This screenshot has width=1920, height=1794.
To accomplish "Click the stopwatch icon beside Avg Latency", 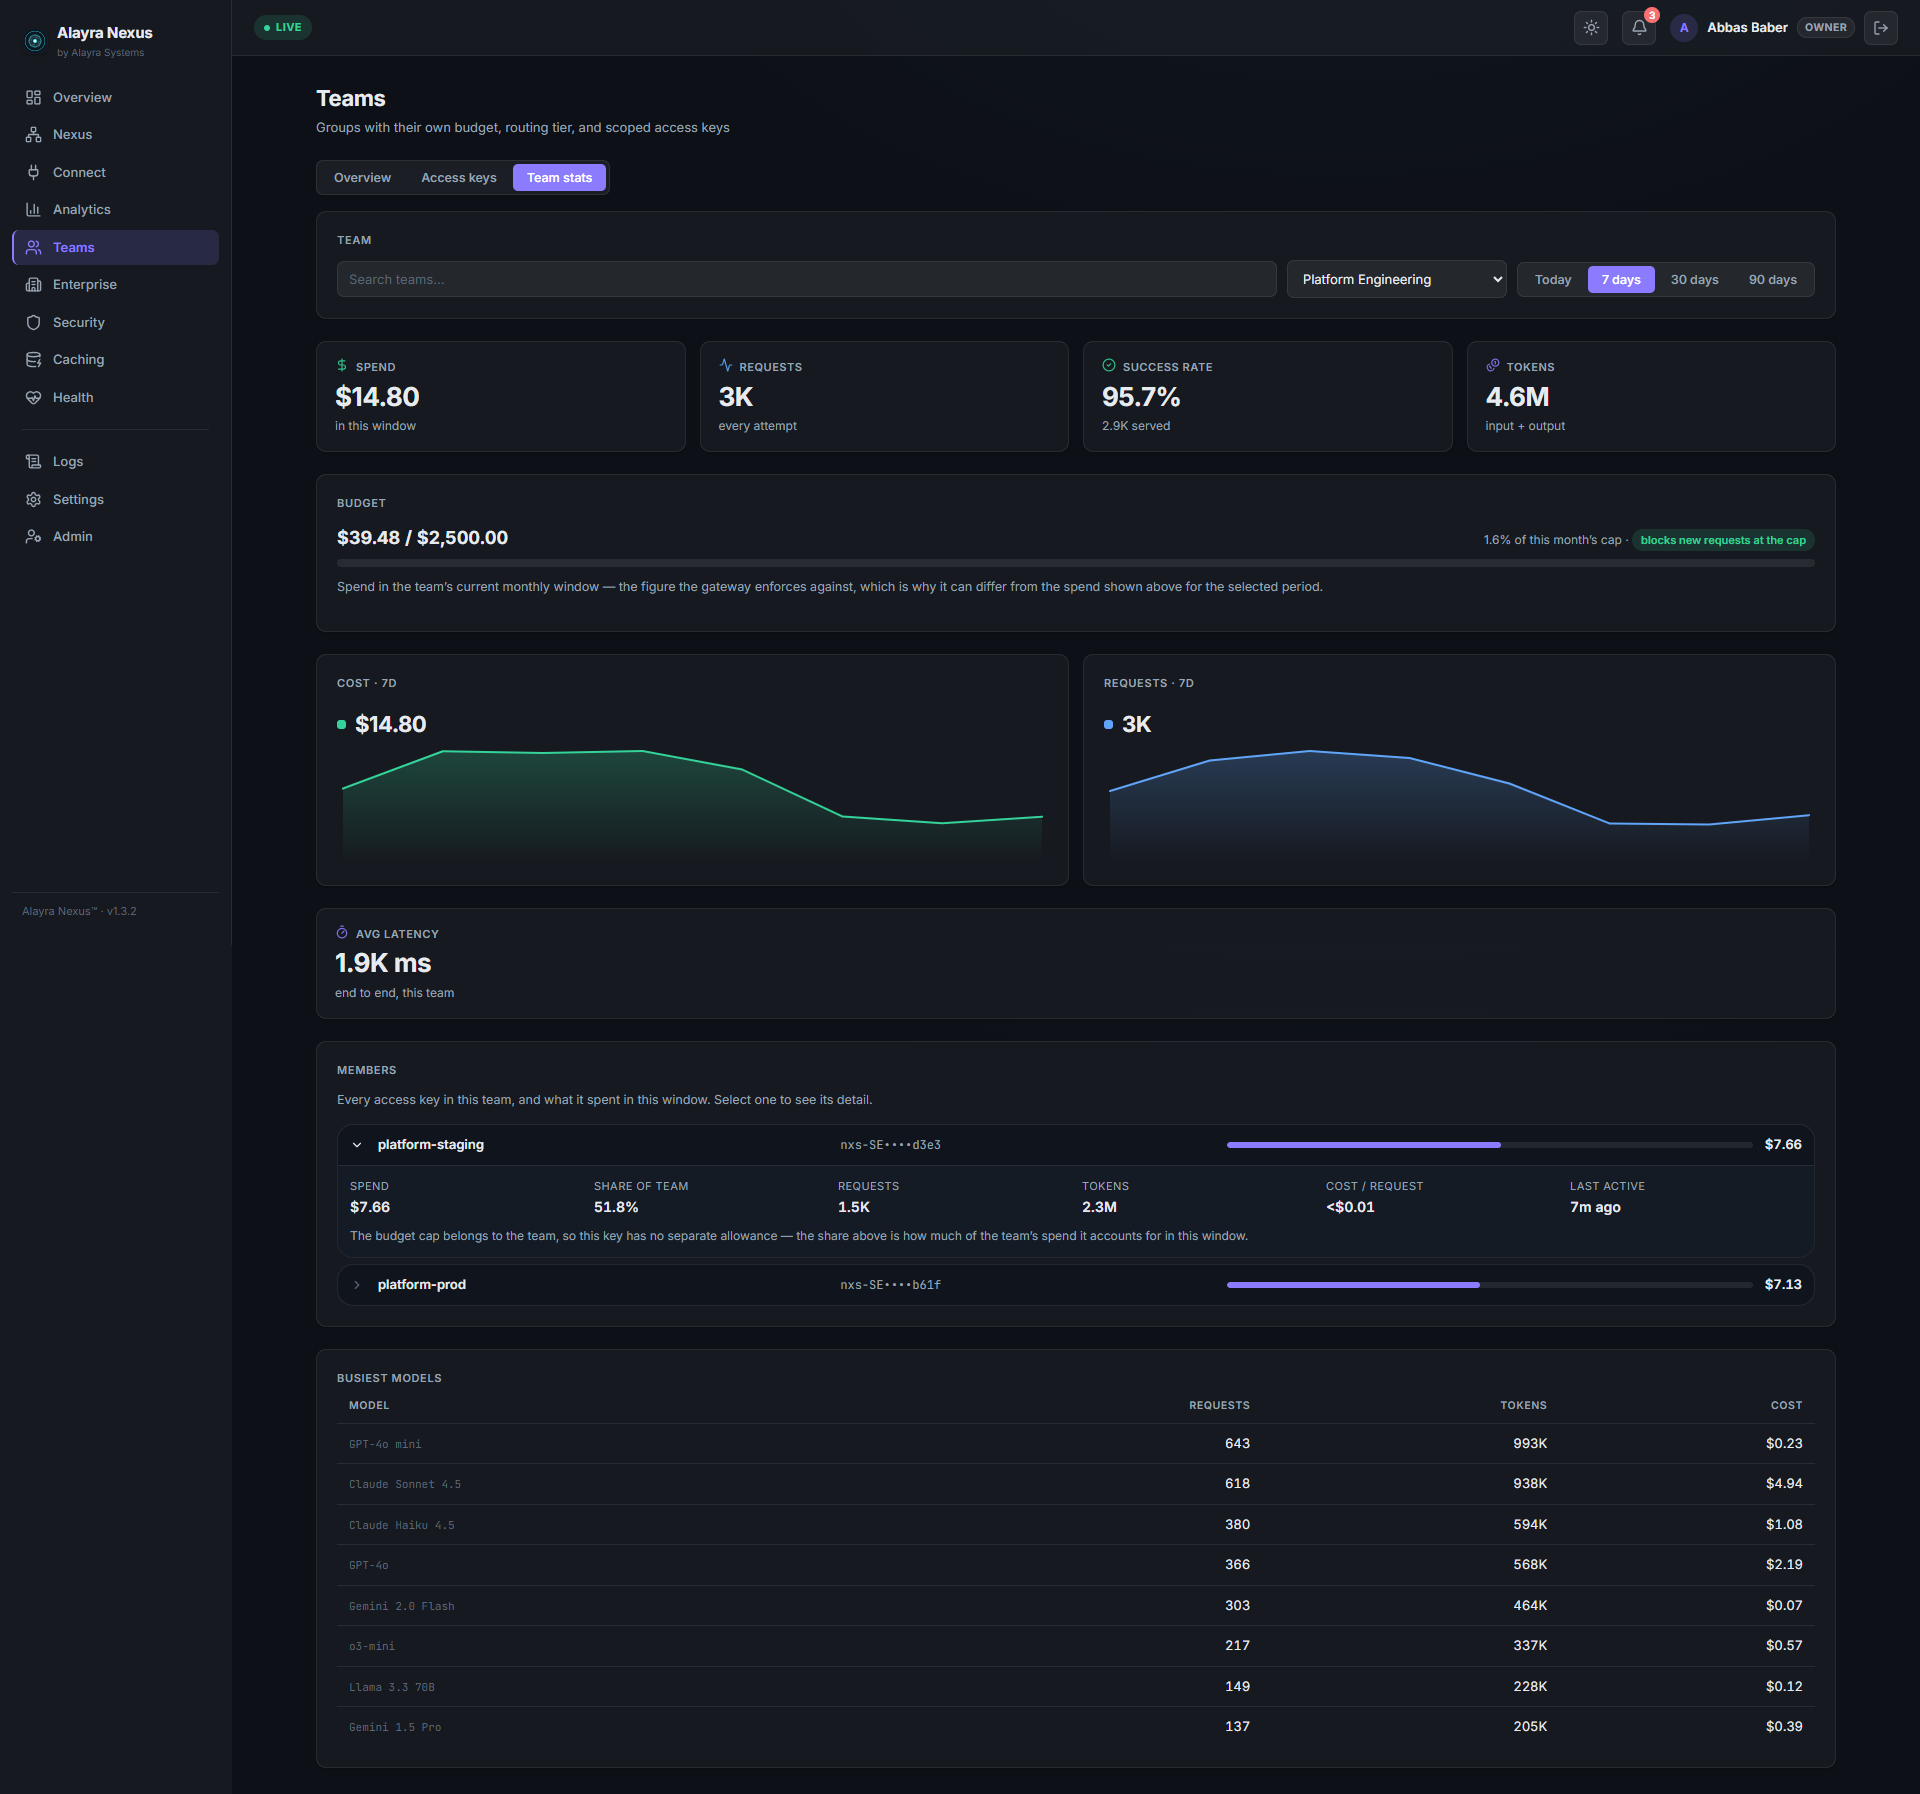I will coord(342,933).
